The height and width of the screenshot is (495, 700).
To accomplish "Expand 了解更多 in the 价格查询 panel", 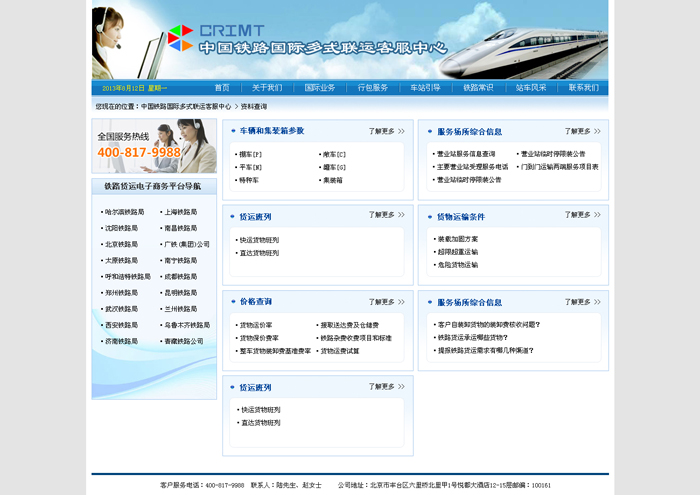I will [x=386, y=301].
